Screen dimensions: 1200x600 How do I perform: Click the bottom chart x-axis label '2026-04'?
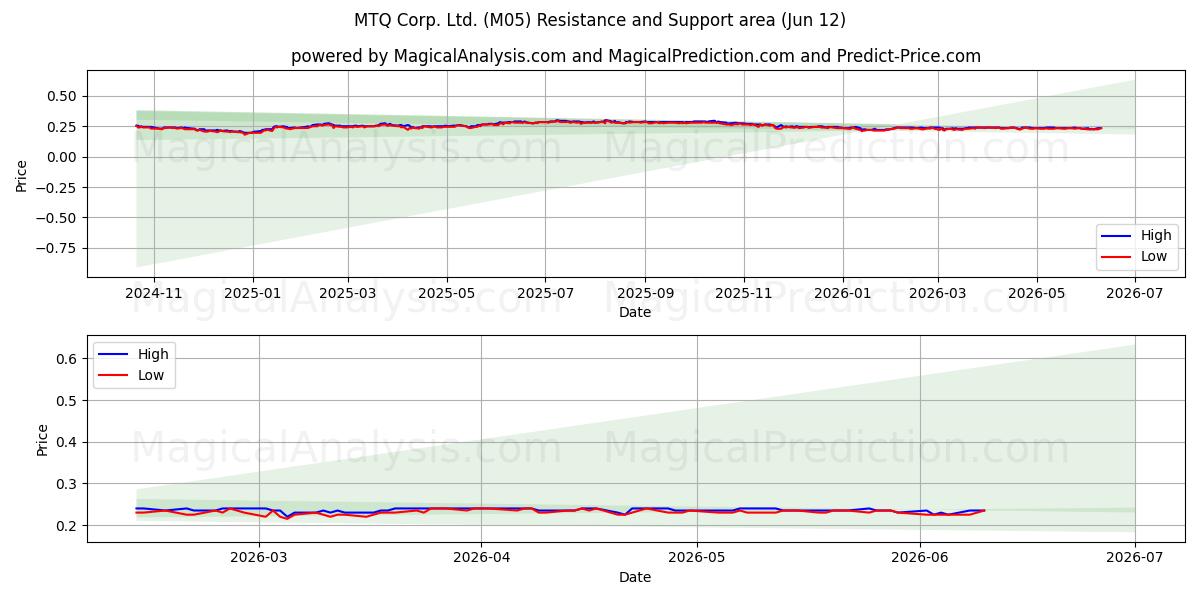481,558
